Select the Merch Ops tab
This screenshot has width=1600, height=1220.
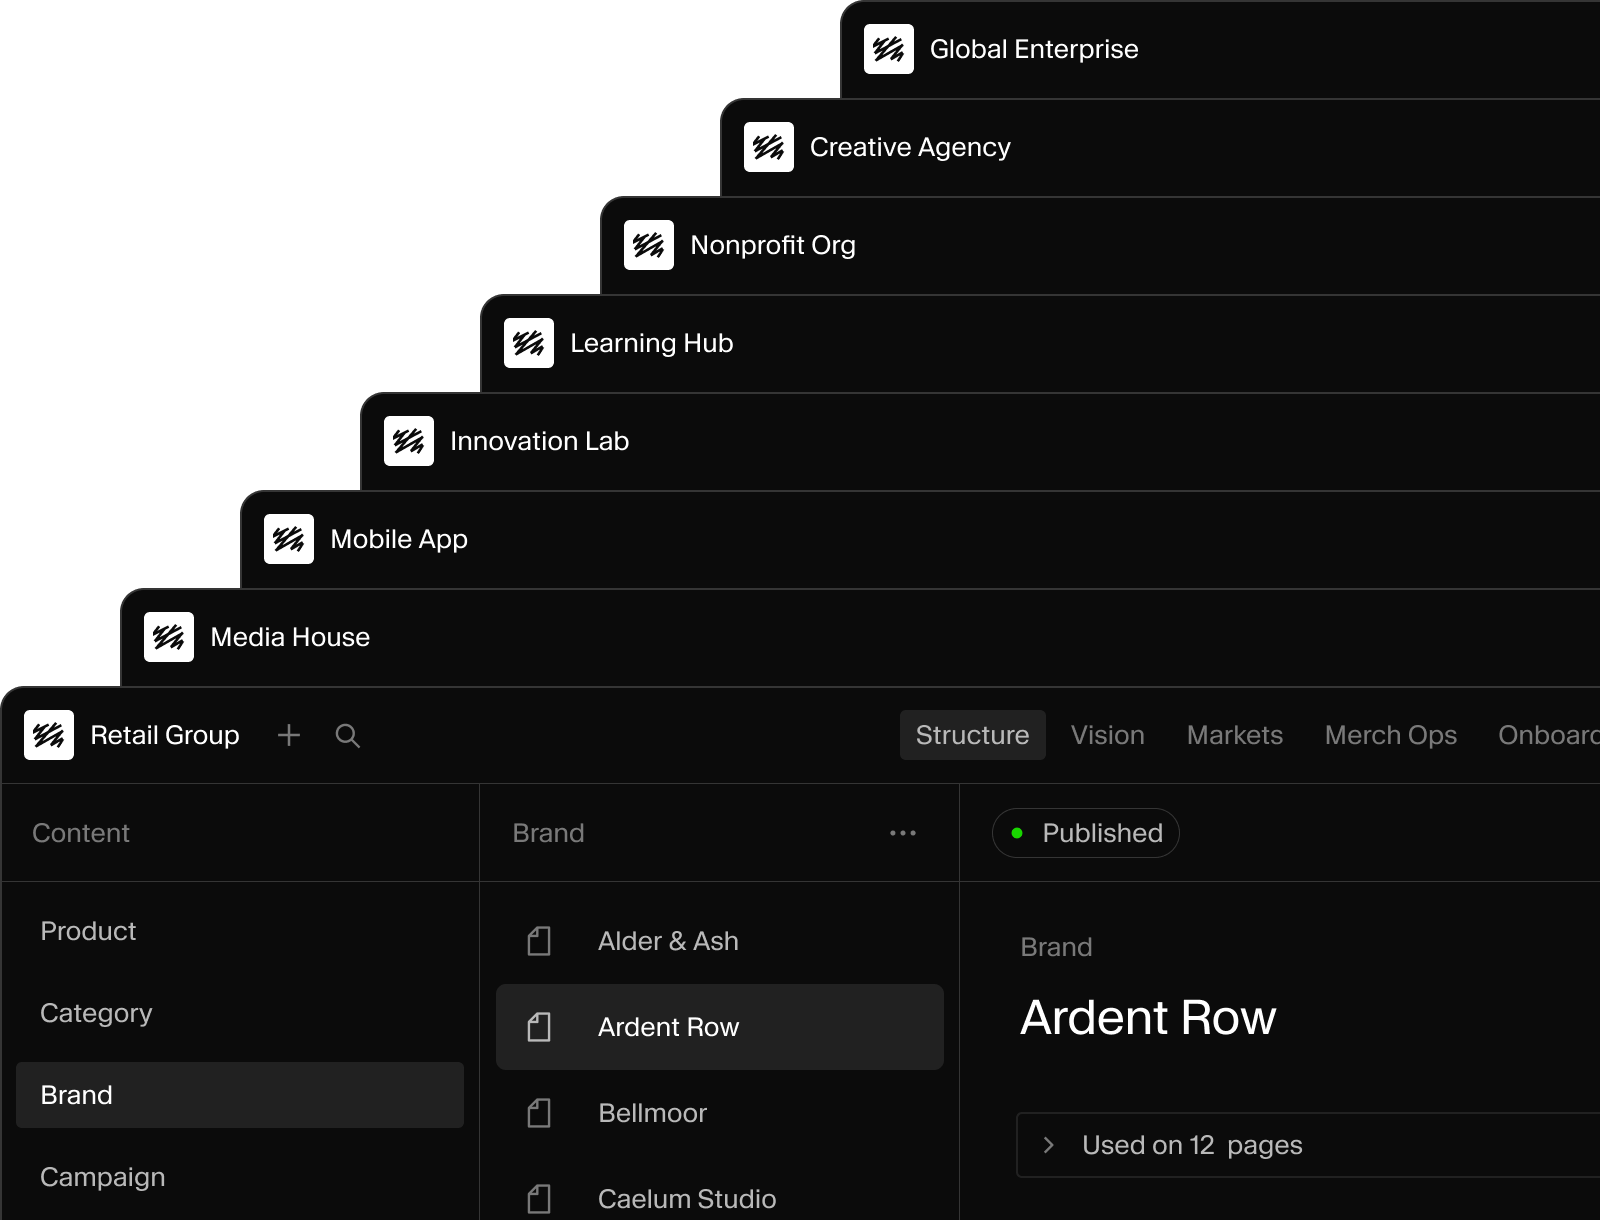tap(1391, 735)
